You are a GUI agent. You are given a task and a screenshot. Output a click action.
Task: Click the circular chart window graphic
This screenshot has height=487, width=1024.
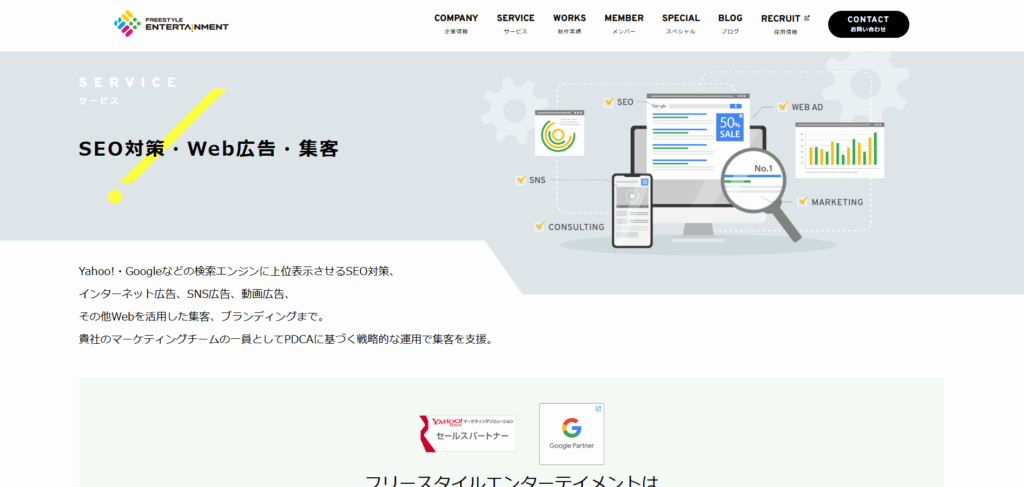point(559,133)
